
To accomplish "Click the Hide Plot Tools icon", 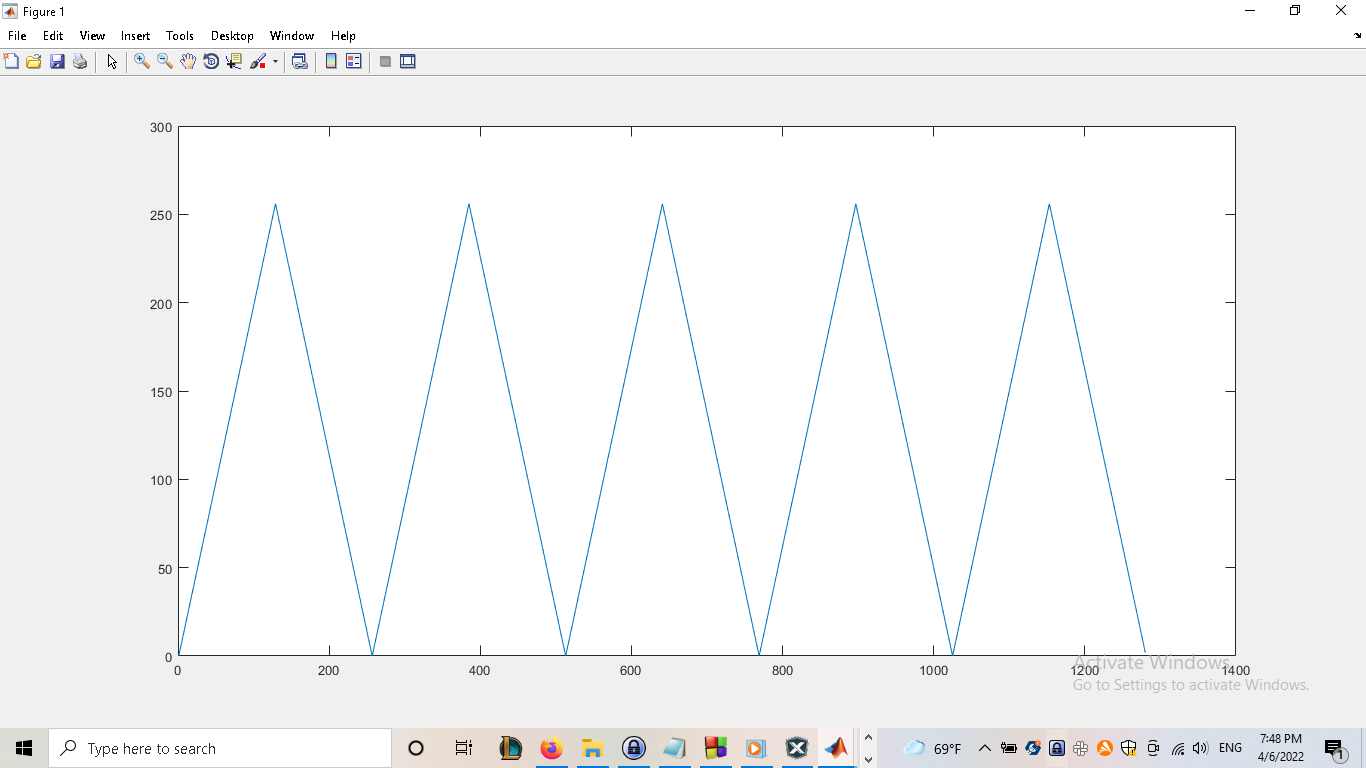I will coord(385,61).
